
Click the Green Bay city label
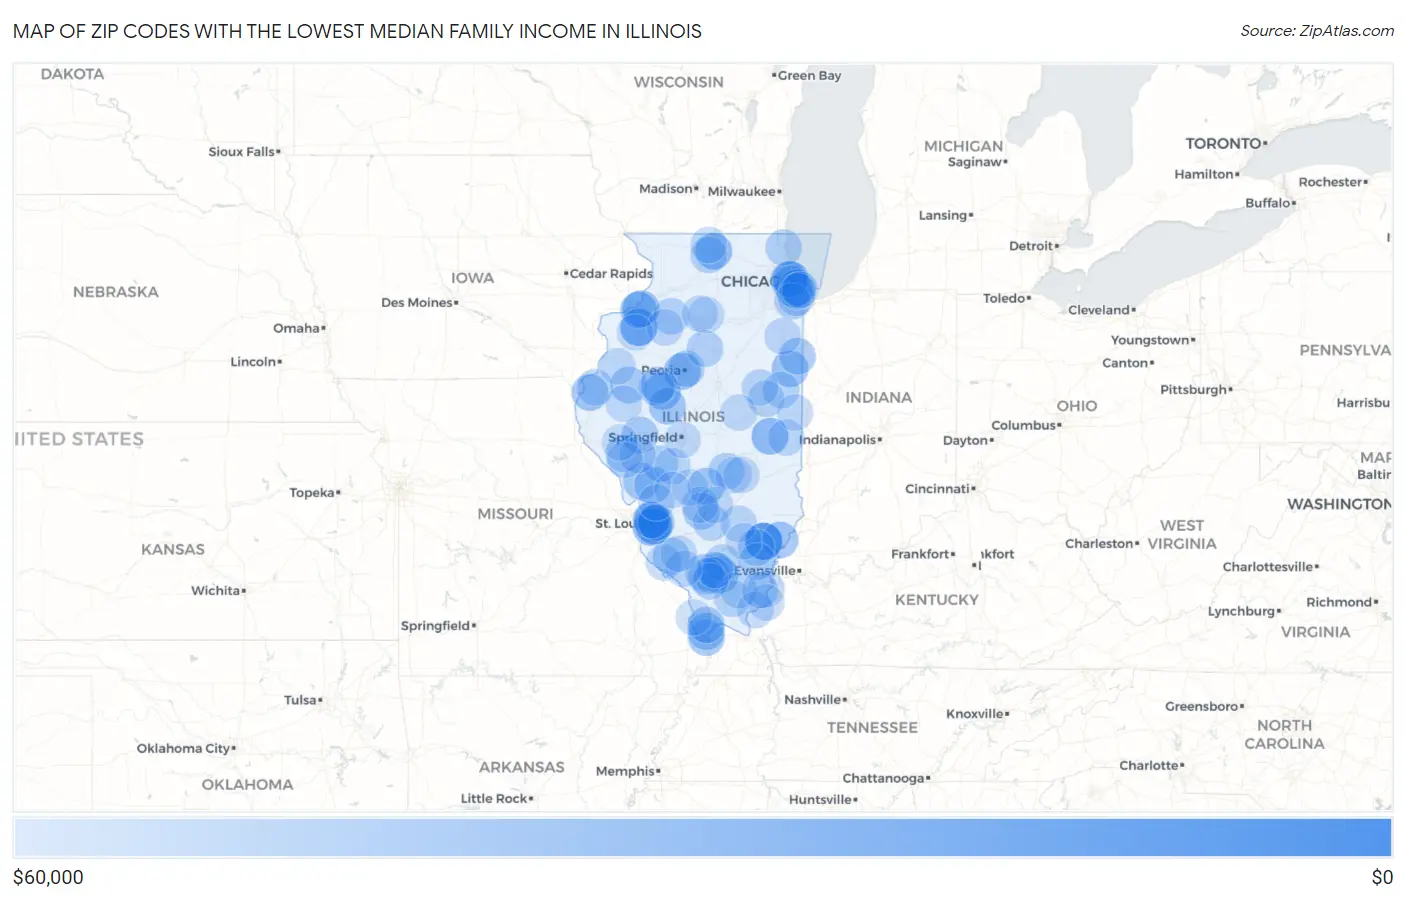tap(807, 75)
